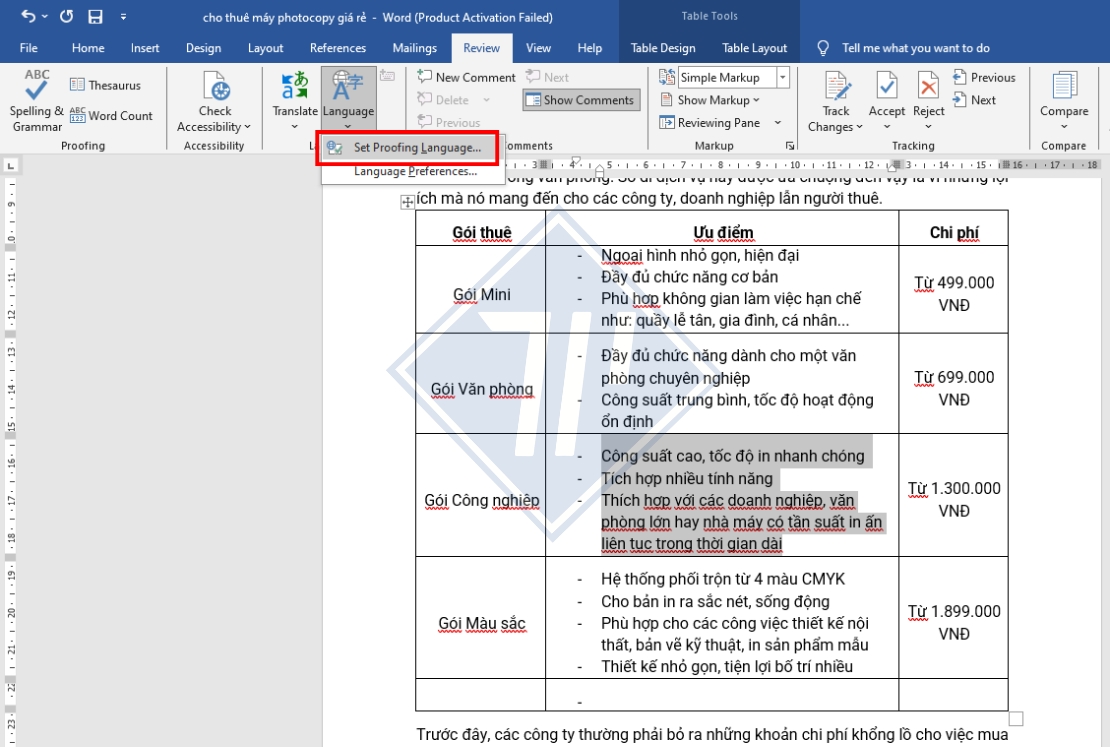This screenshot has width=1110, height=747.
Task: Open the File tab
Action: tap(28, 47)
